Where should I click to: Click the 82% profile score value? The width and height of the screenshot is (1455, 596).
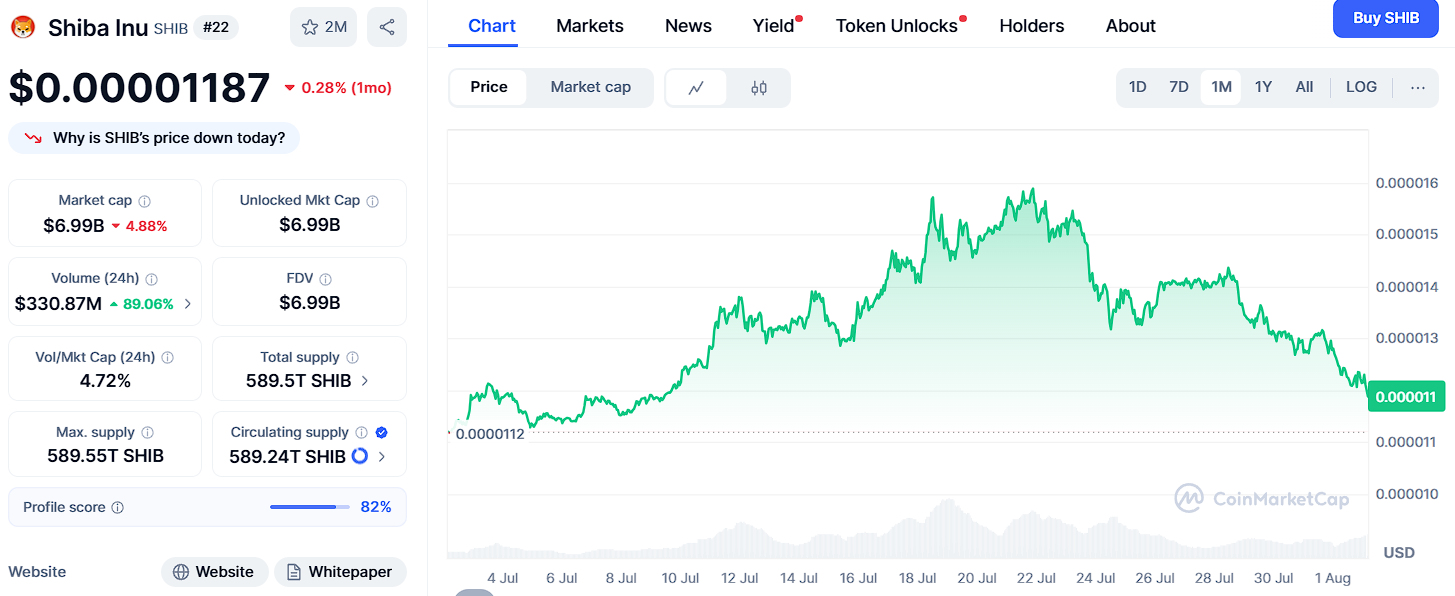coord(376,507)
